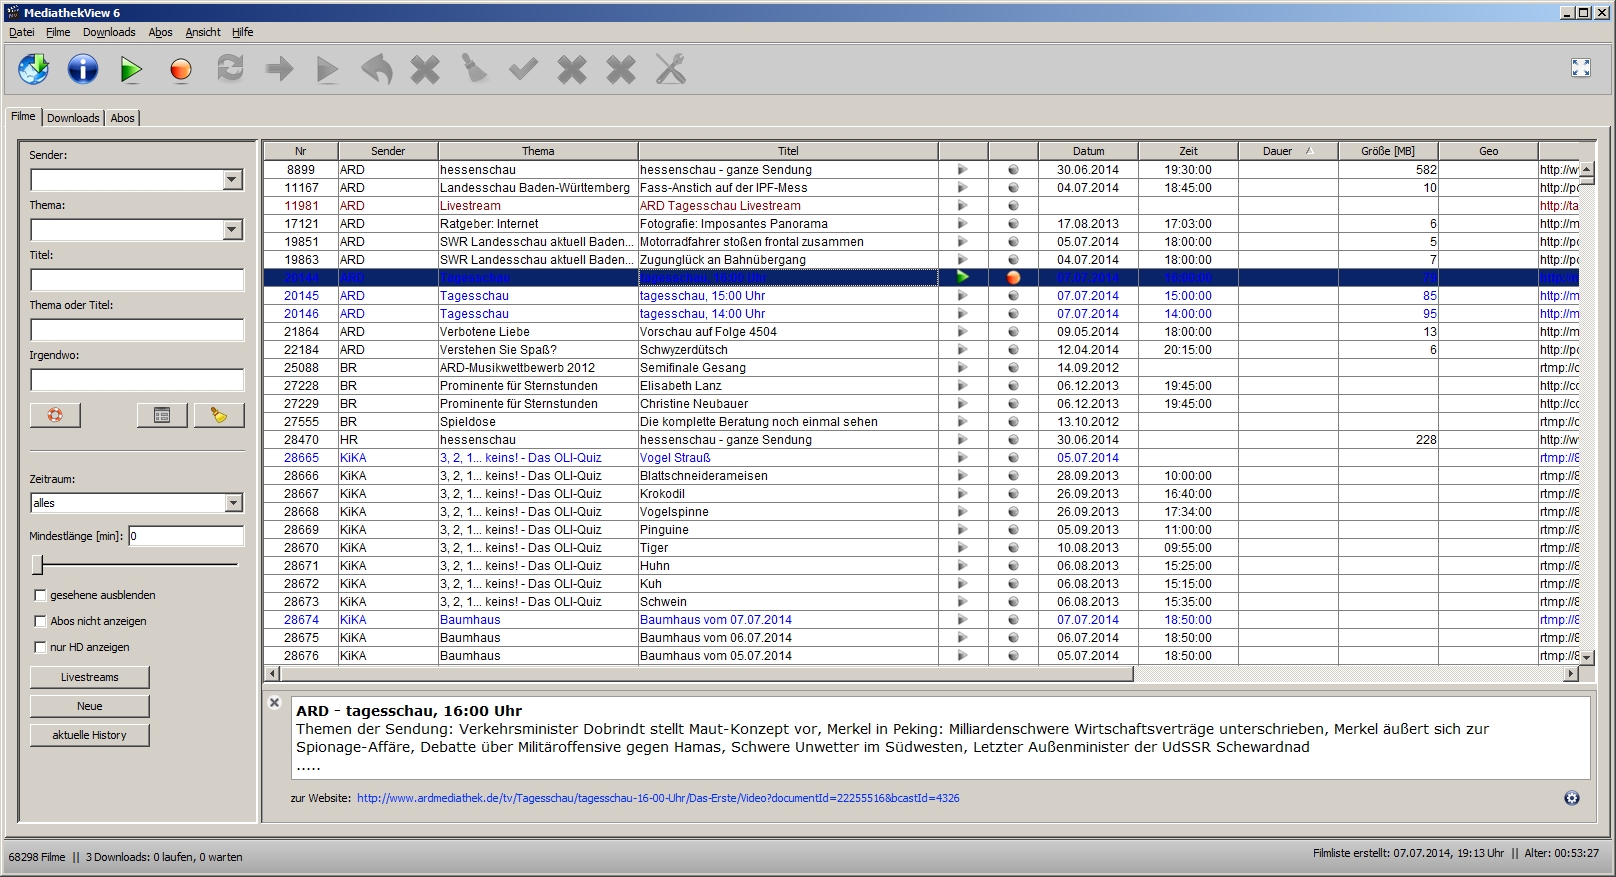This screenshot has height=877, width=1616.
Task: Open the blue info icon in toolbar
Action: click(82, 69)
